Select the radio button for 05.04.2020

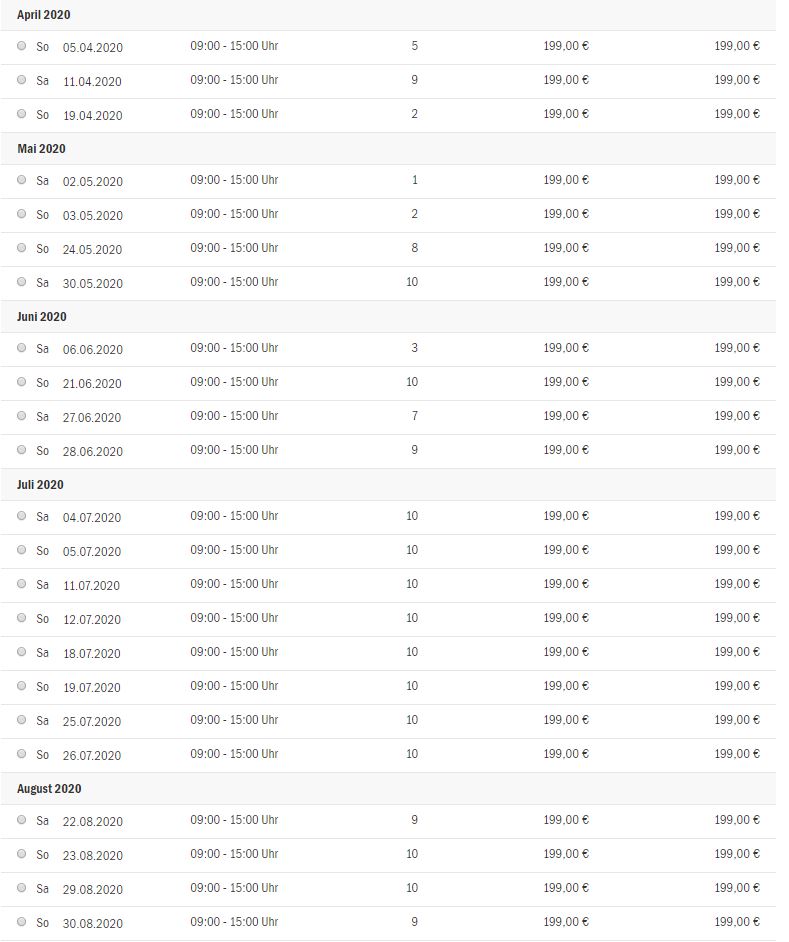point(22,46)
